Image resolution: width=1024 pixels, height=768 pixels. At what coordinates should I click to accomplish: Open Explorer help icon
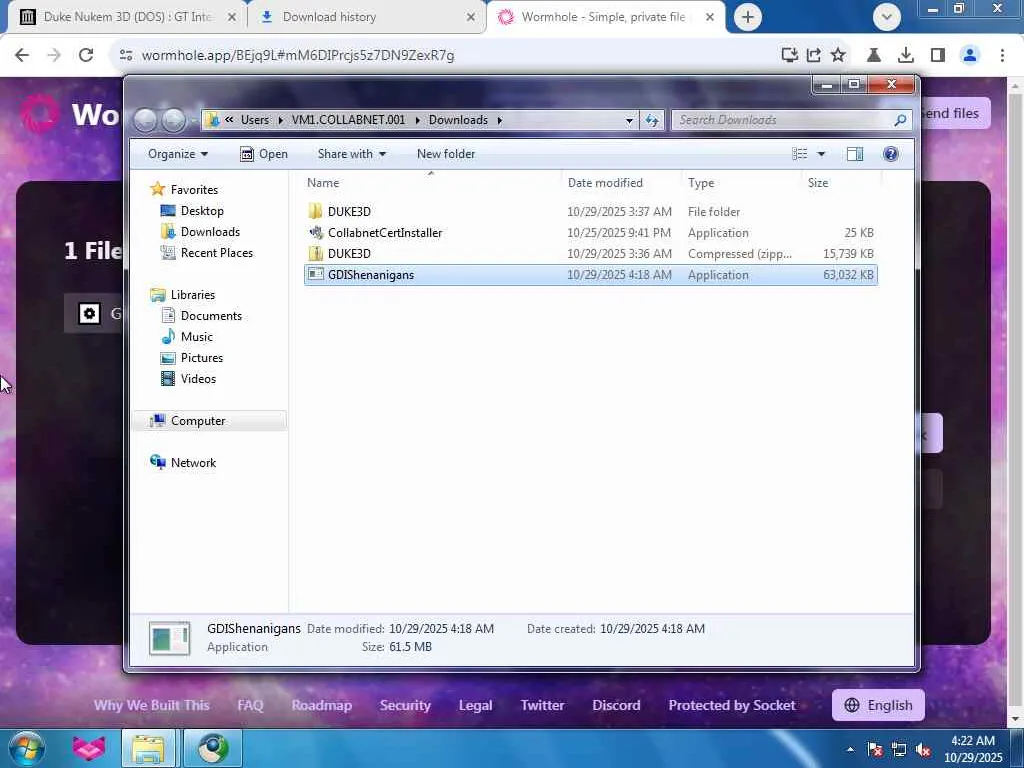click(890, 154)
